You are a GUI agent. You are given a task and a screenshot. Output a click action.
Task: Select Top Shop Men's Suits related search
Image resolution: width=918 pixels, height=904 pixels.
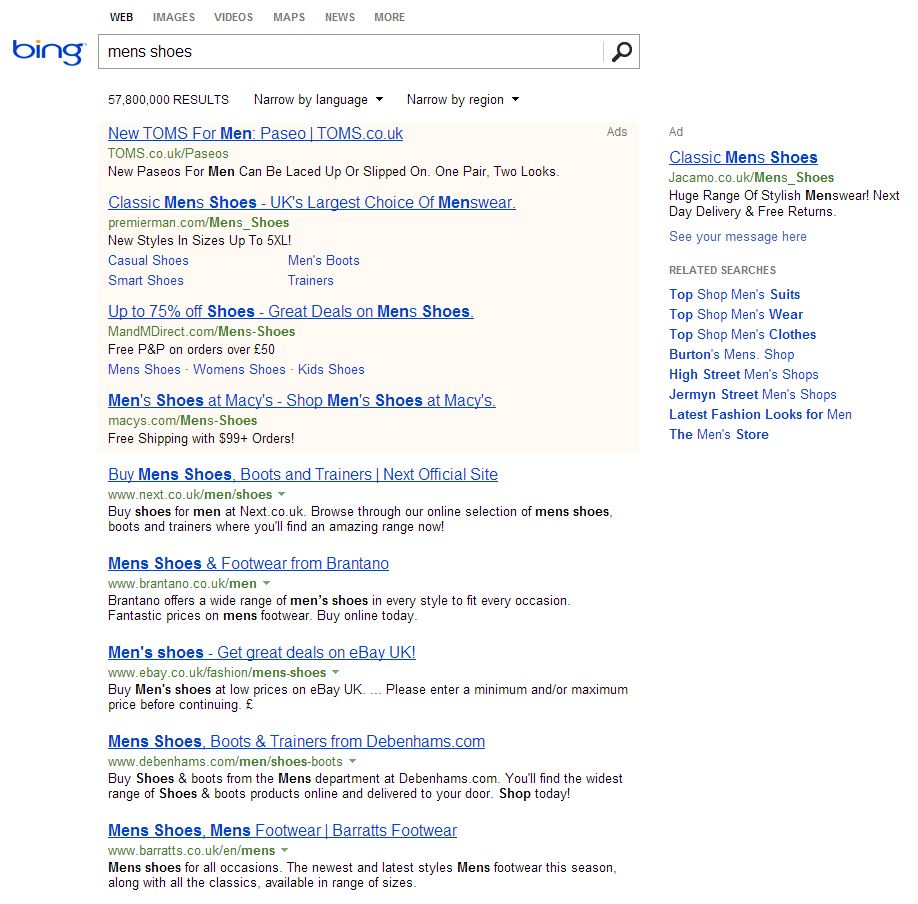[734, 295]
